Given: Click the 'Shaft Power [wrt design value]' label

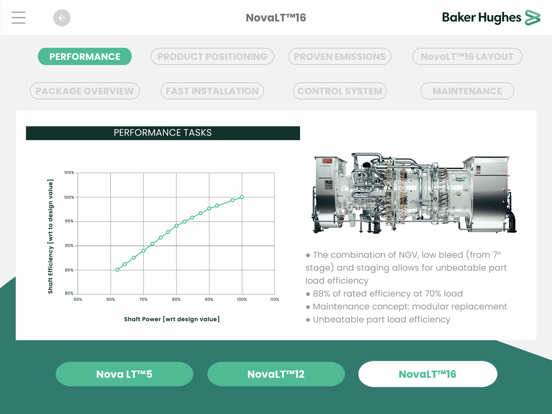Looking at the screenshot, I should [172, 319].
